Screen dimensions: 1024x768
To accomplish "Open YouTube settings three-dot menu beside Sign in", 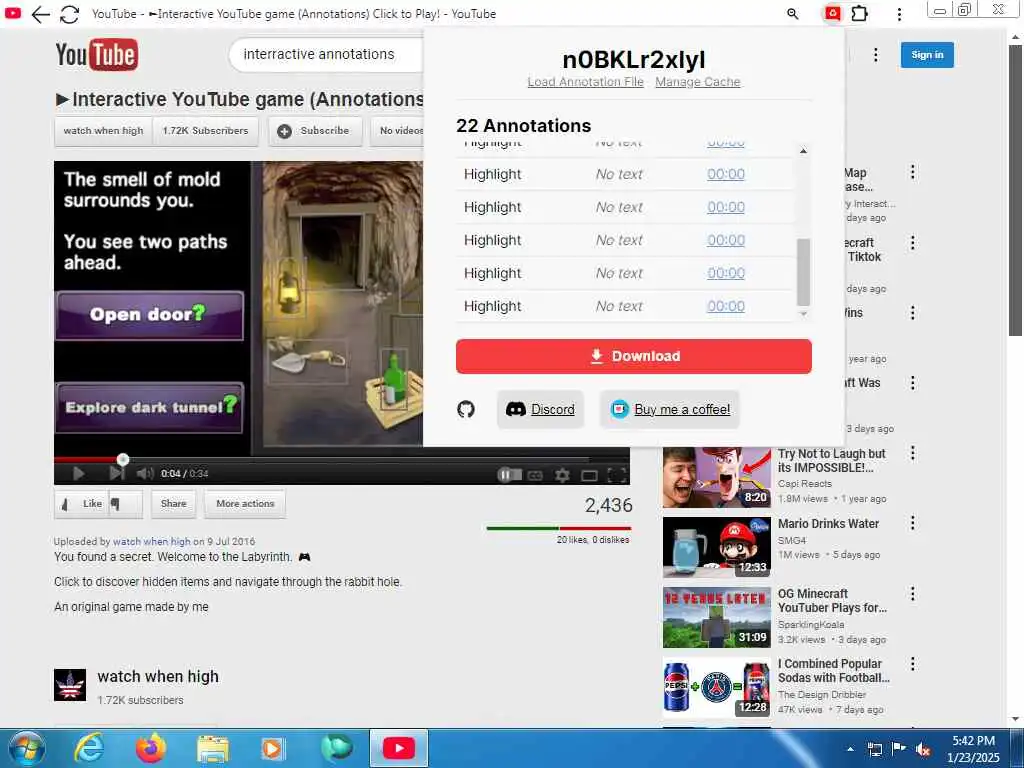I will click(x=876, y=55).
